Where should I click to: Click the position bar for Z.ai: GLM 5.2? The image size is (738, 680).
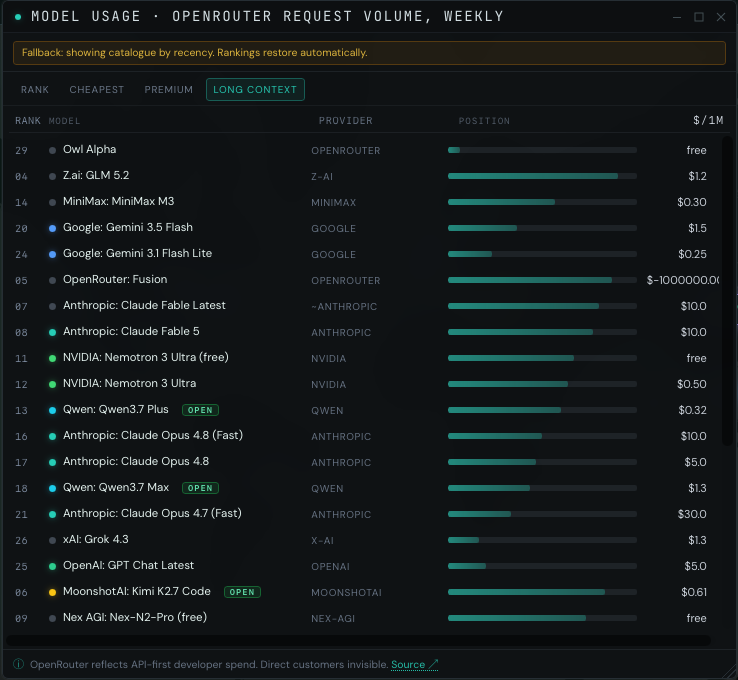tap(542, 176)
